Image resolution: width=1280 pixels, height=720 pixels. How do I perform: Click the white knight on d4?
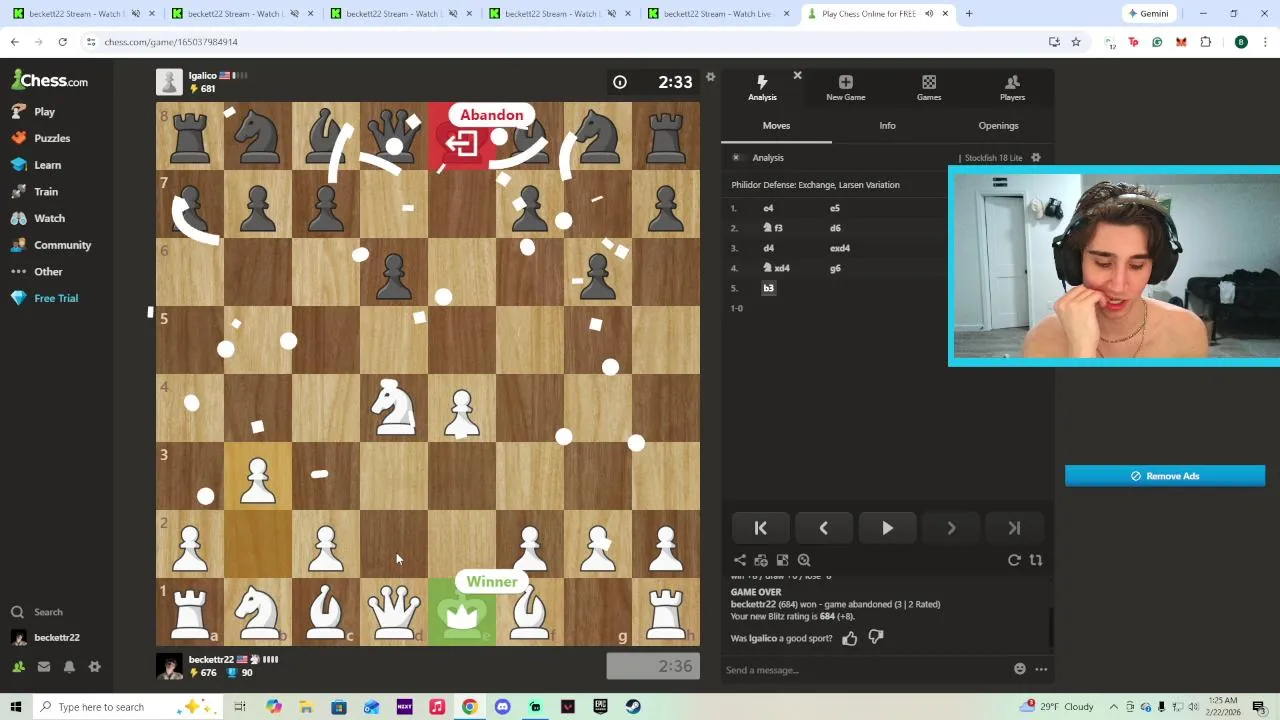coord(394,408)
